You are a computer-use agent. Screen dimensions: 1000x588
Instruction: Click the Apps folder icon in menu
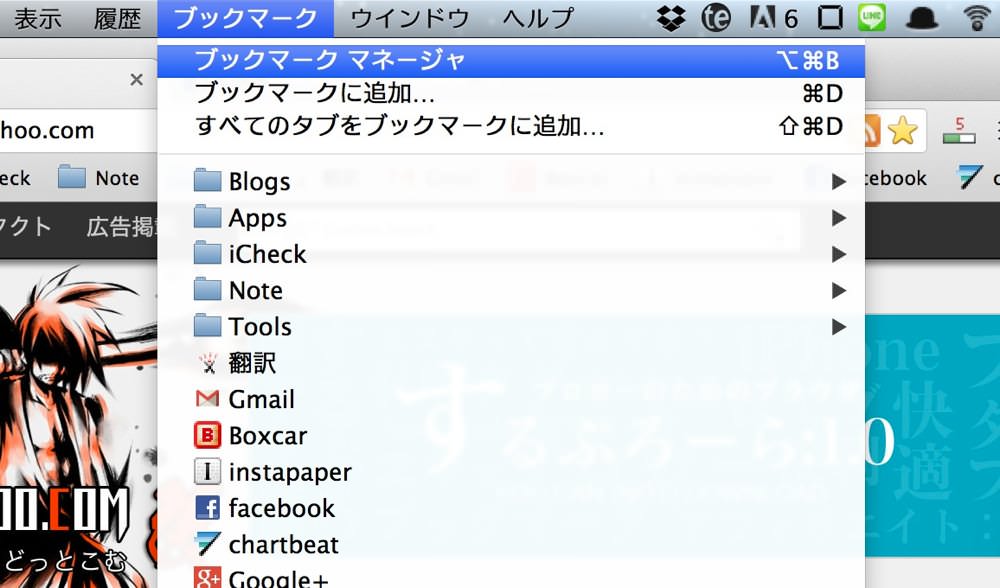(x=207, y=217)
